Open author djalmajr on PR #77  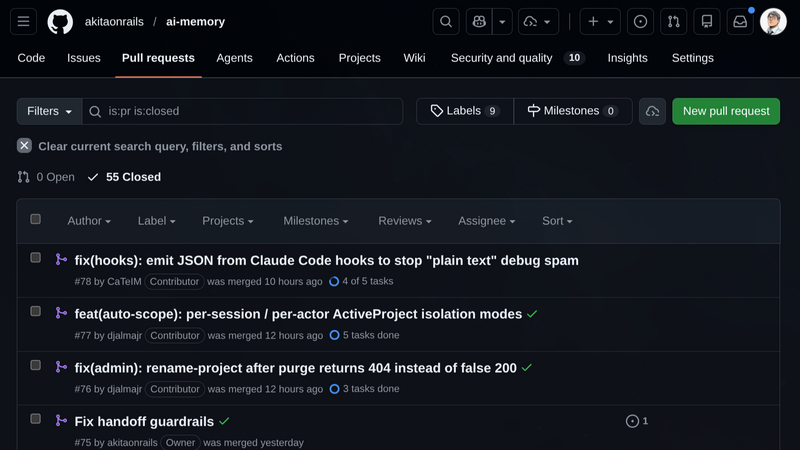tap(124, 335)
